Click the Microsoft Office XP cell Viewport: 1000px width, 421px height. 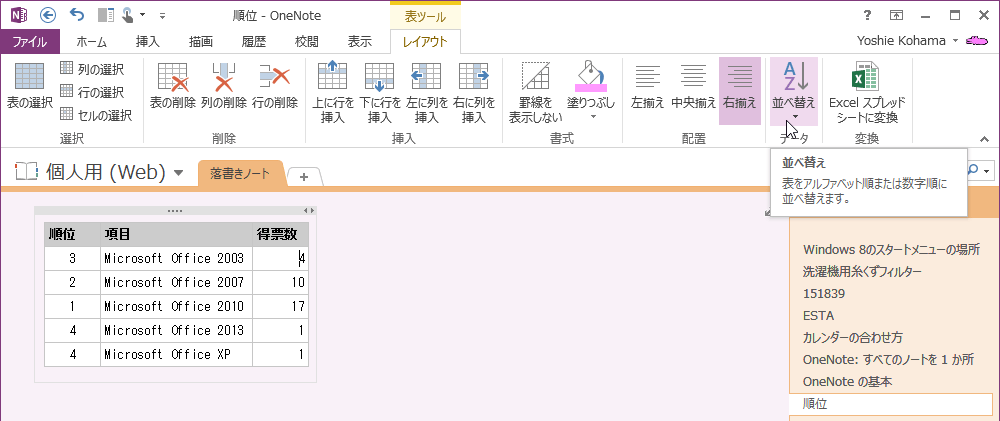pyautogui.click(x=176, y=355)
